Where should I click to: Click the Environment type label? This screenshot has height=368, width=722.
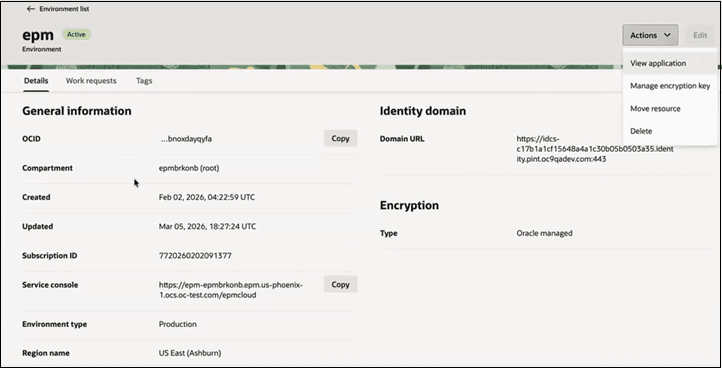tap(54, 324)
